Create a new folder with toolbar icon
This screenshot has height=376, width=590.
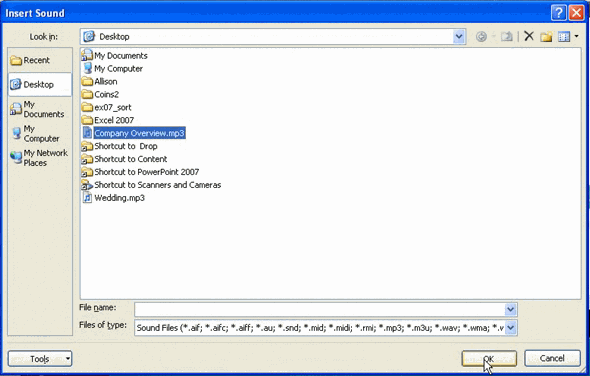[546, 37]
